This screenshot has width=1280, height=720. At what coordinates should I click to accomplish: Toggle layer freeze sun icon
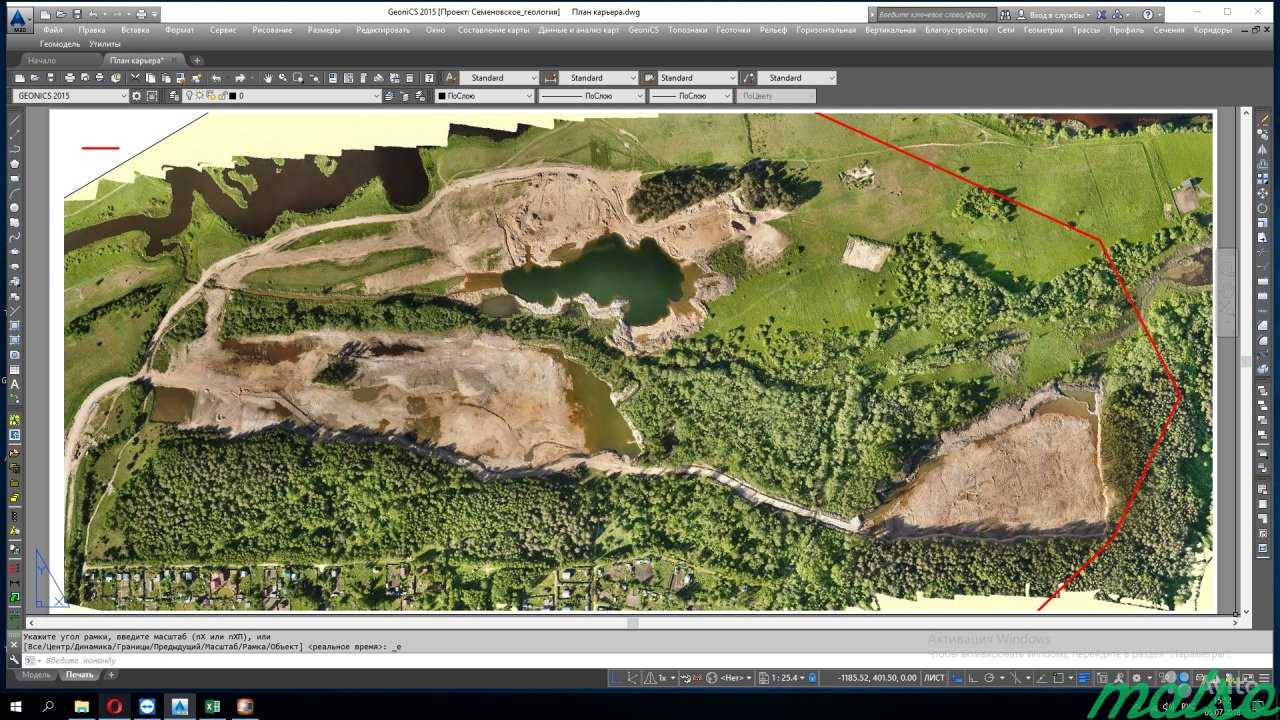pyautogui.click(x=199, y=96)
